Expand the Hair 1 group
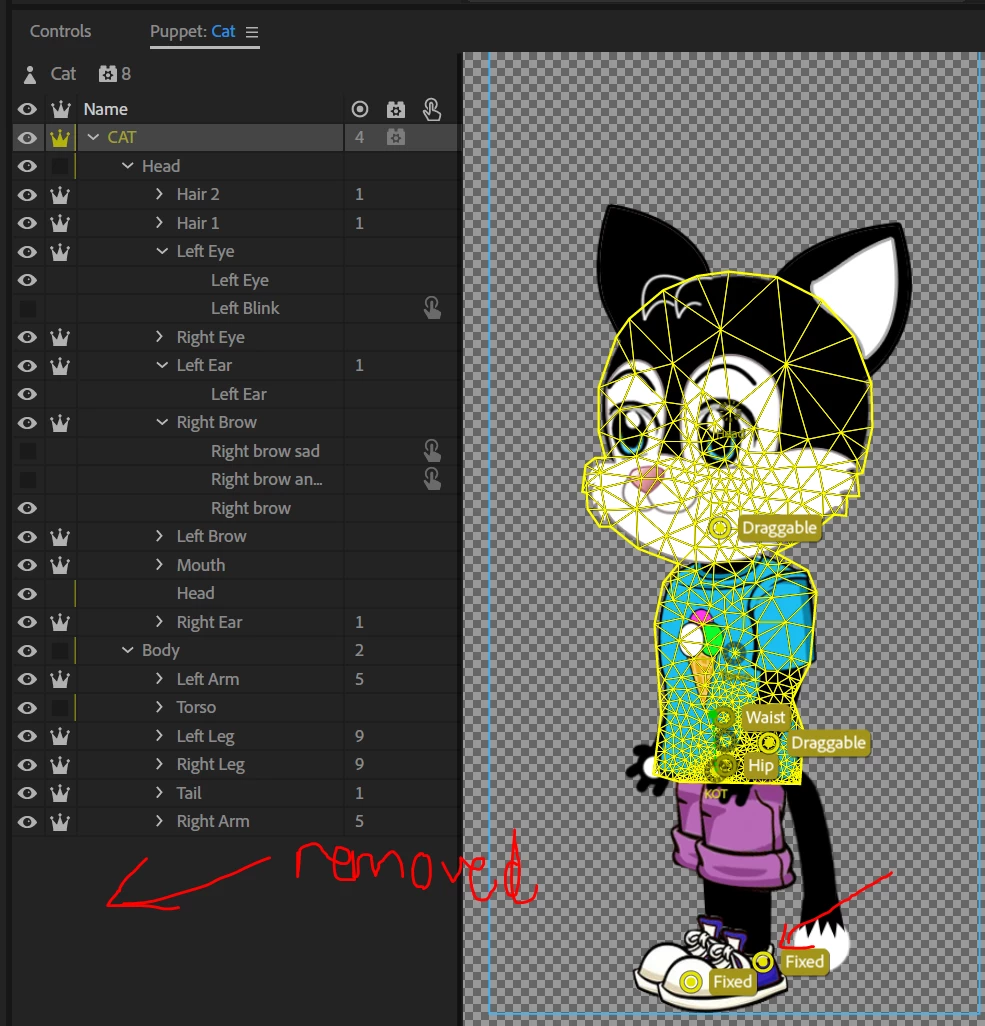 pyautogui.click(x=159, y=223)
